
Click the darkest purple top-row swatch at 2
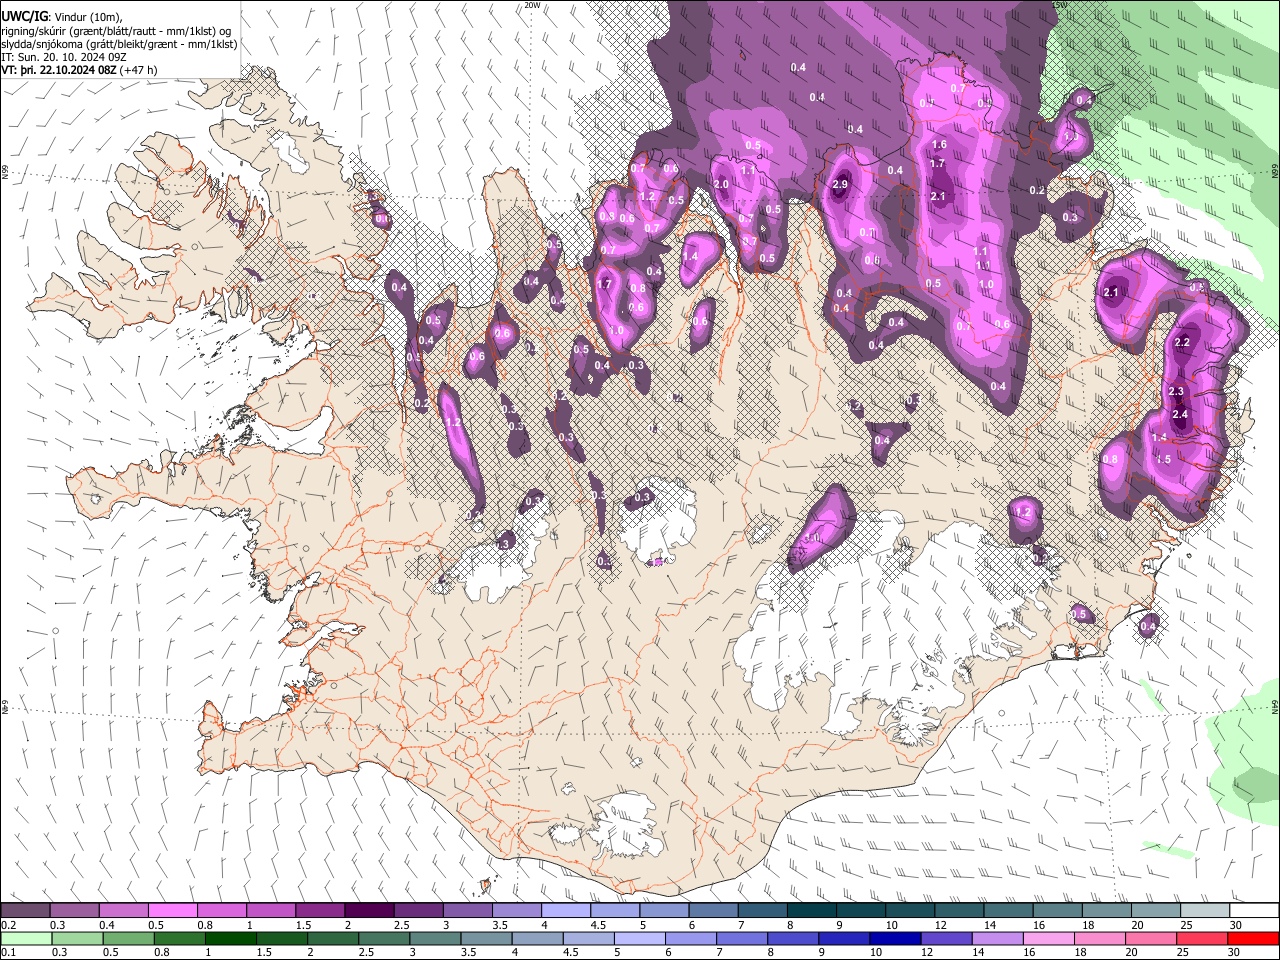(x=368, y=911)
